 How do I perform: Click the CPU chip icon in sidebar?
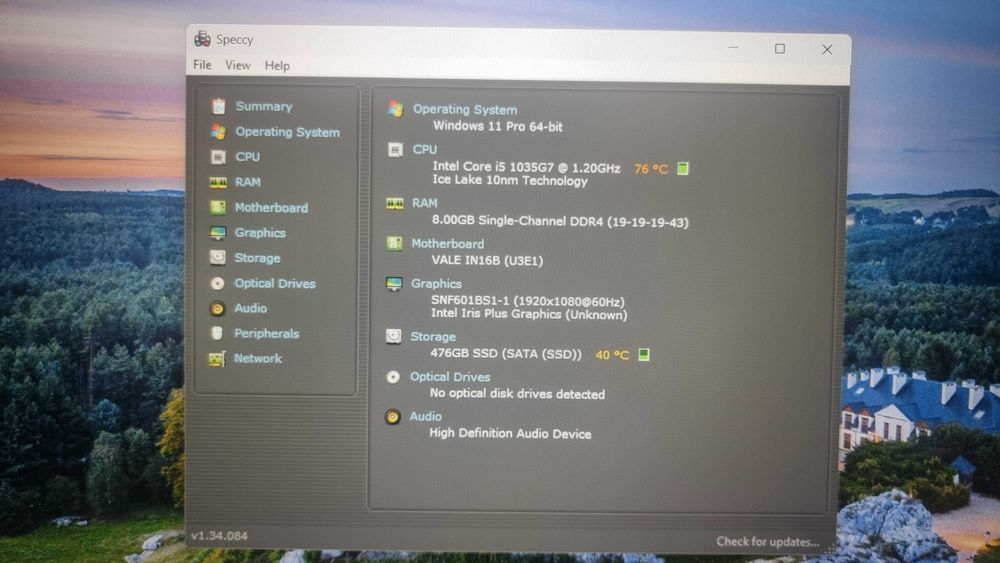pyautogui.click(x=218, y=157)
